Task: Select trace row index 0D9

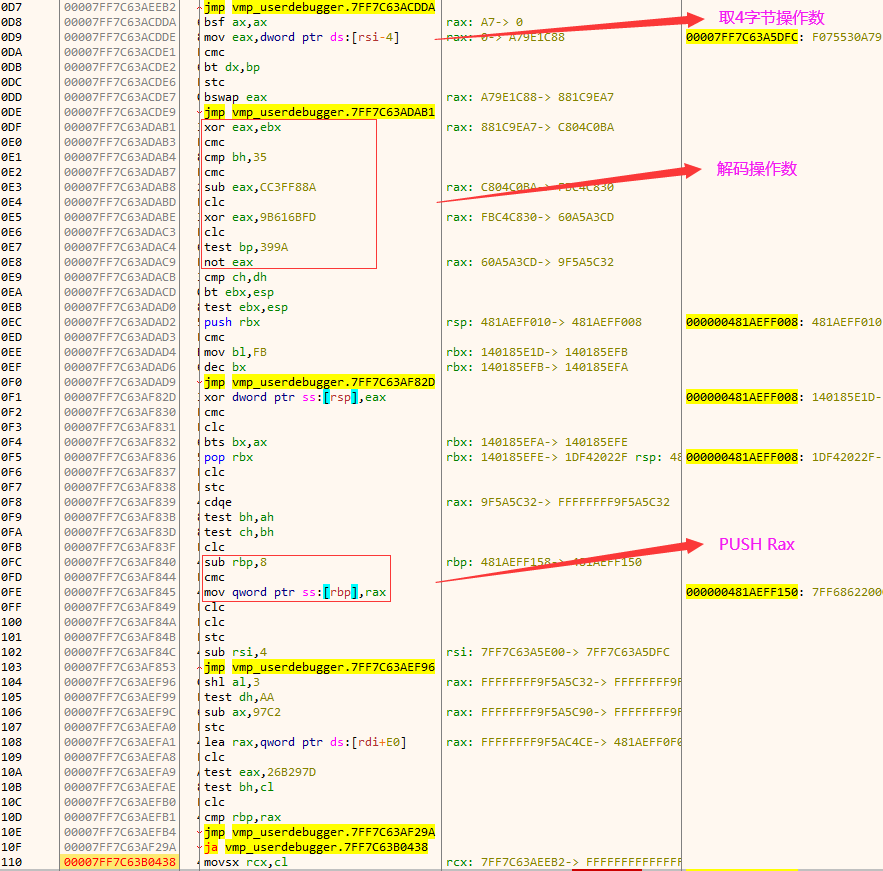Action: pyautogui.click(x=11, y=37)
